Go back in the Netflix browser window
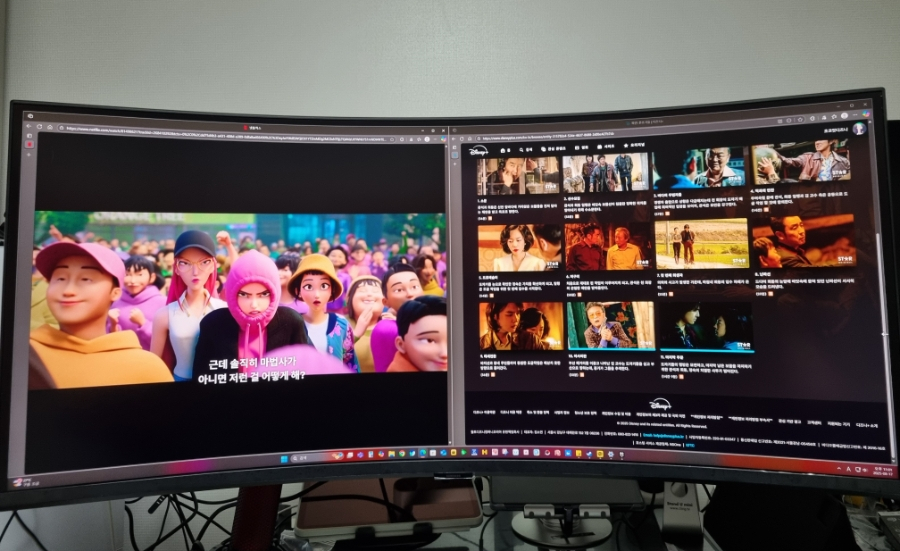The height and width of the screenshot is (551, 900). [x=29, y=126]
